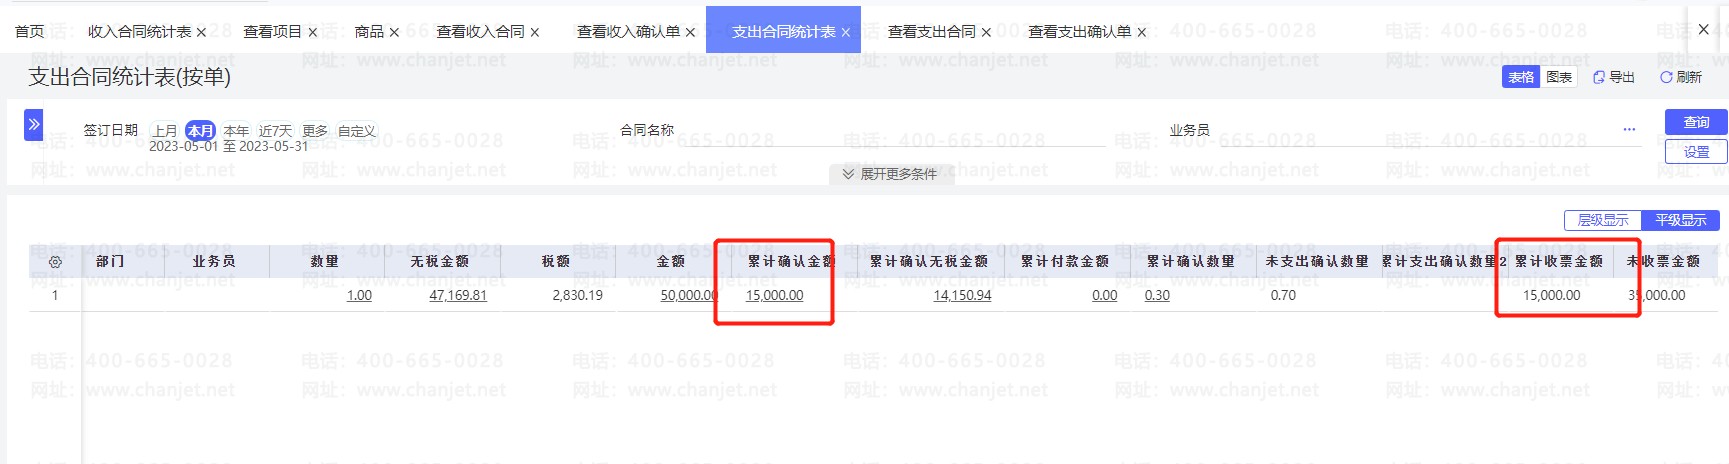Open the 1.00 quantity link
The height and width of the screenshot is (464, 1729).
[x=359, y=295]
